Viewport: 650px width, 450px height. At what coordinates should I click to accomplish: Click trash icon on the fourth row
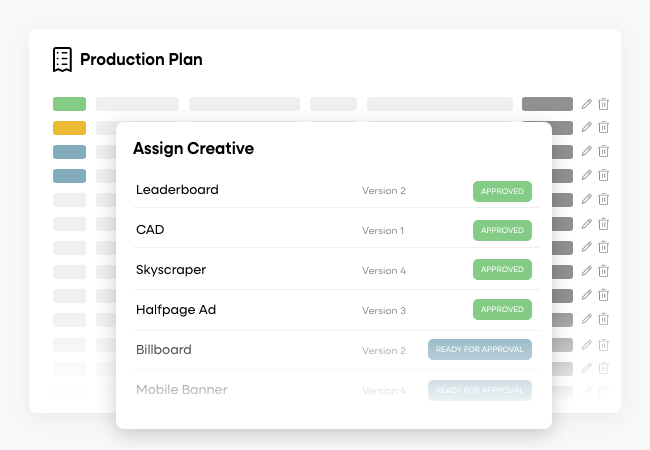[x=604, y=176]
